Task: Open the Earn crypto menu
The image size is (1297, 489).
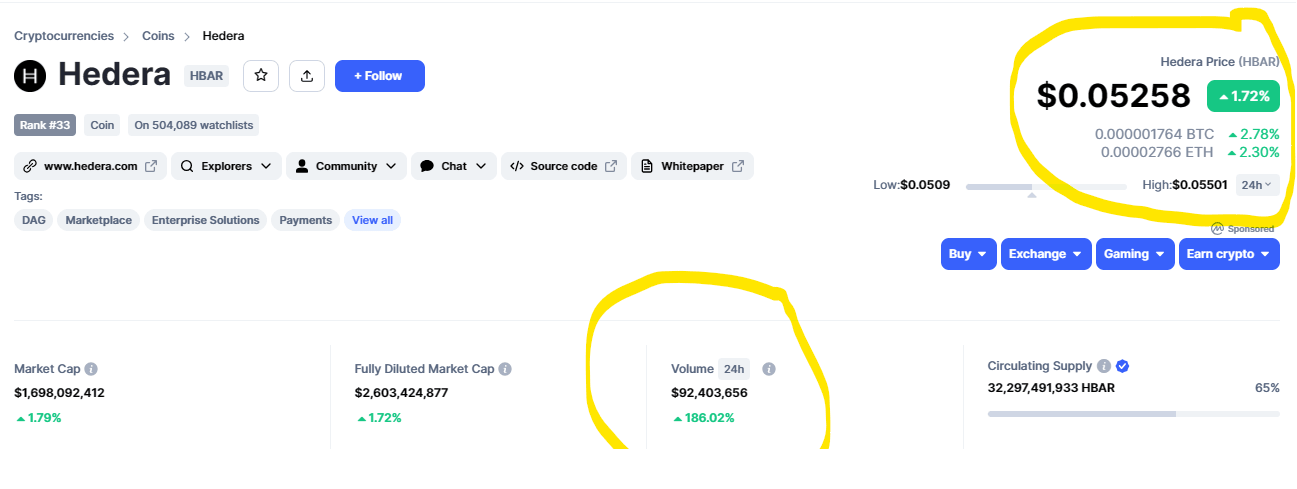Action: [x=1228, y=254]
